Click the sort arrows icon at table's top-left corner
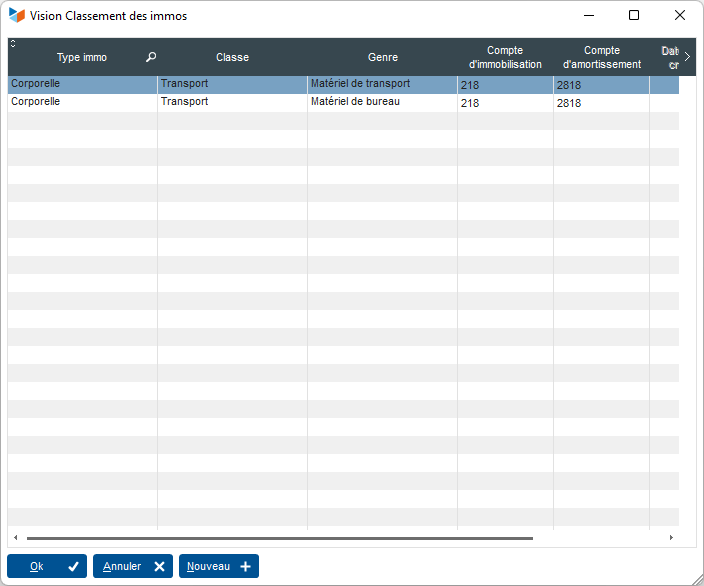This screenshot has width=704, height=586. coord(13,44)
